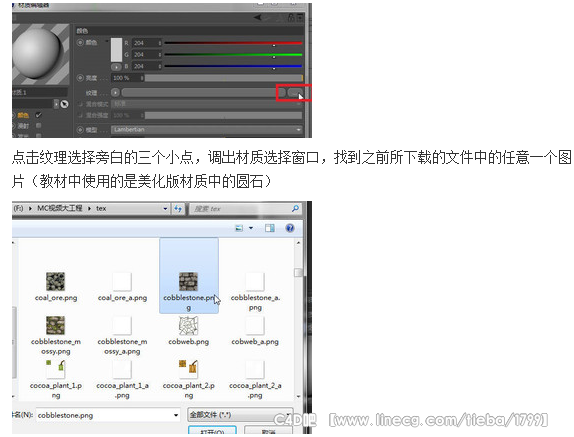
Task: Select the cocoa_plant_2_a.png file
Action: (x=255, y=380)
